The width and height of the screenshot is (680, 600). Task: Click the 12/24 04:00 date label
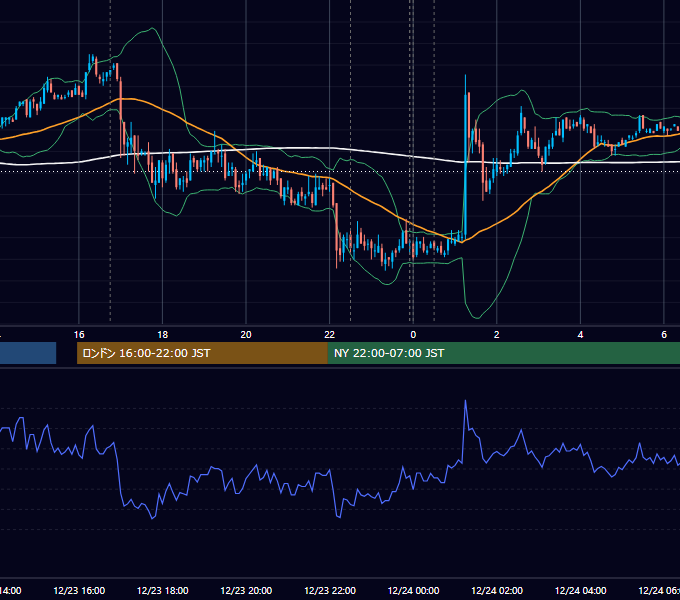tap(581, 590)
